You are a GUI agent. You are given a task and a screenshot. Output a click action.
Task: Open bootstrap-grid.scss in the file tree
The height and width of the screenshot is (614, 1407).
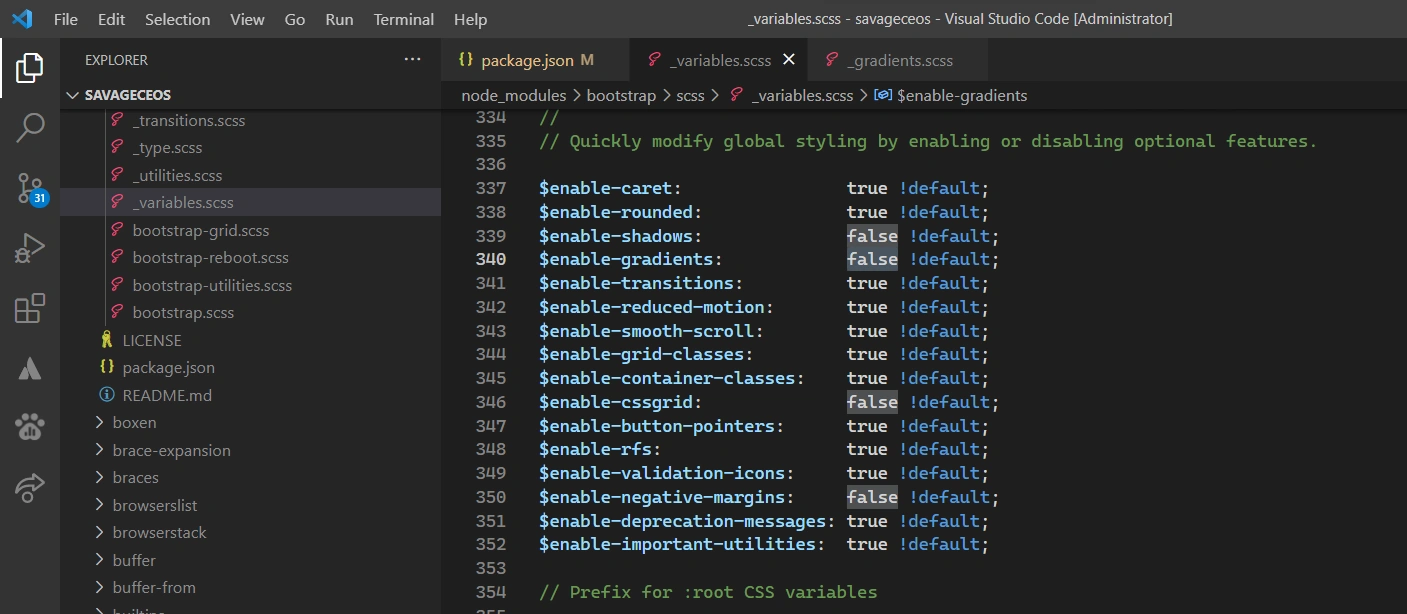point(200,230)
